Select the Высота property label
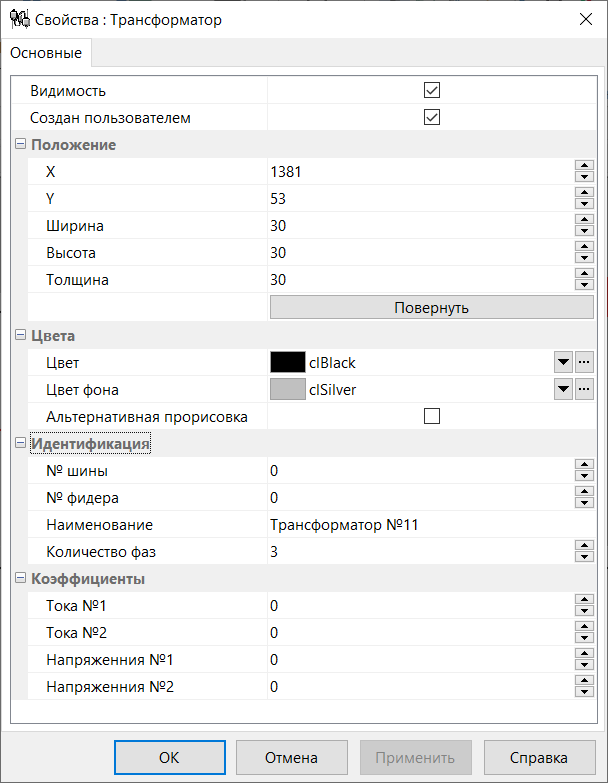608x783 pixels. click(x=71, y=253)
